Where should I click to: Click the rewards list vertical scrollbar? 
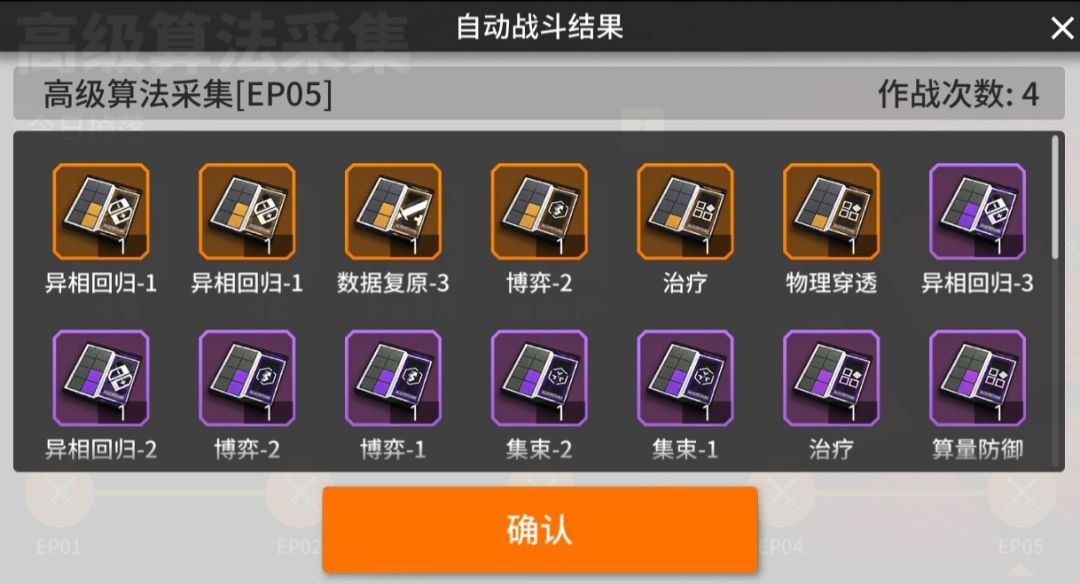coord(1055,197)
